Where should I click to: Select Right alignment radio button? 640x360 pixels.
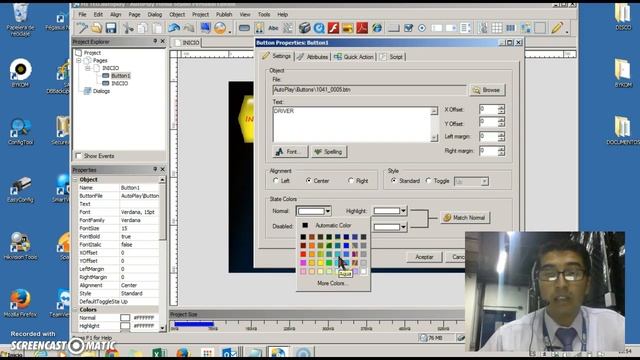351,180
